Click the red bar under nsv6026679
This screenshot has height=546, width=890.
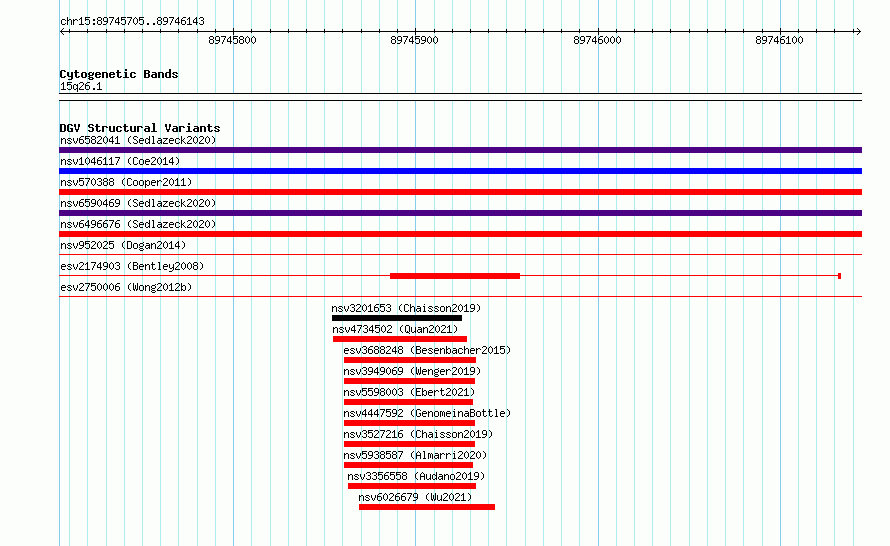(427, 507)
